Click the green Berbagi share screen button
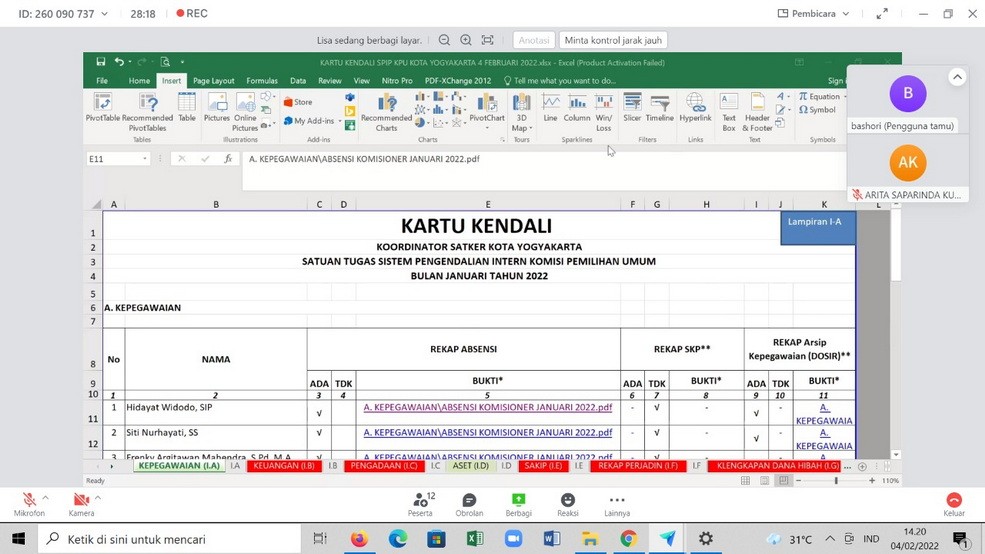The width and height of the screenshot is (985, 554). tap(518, 503)
